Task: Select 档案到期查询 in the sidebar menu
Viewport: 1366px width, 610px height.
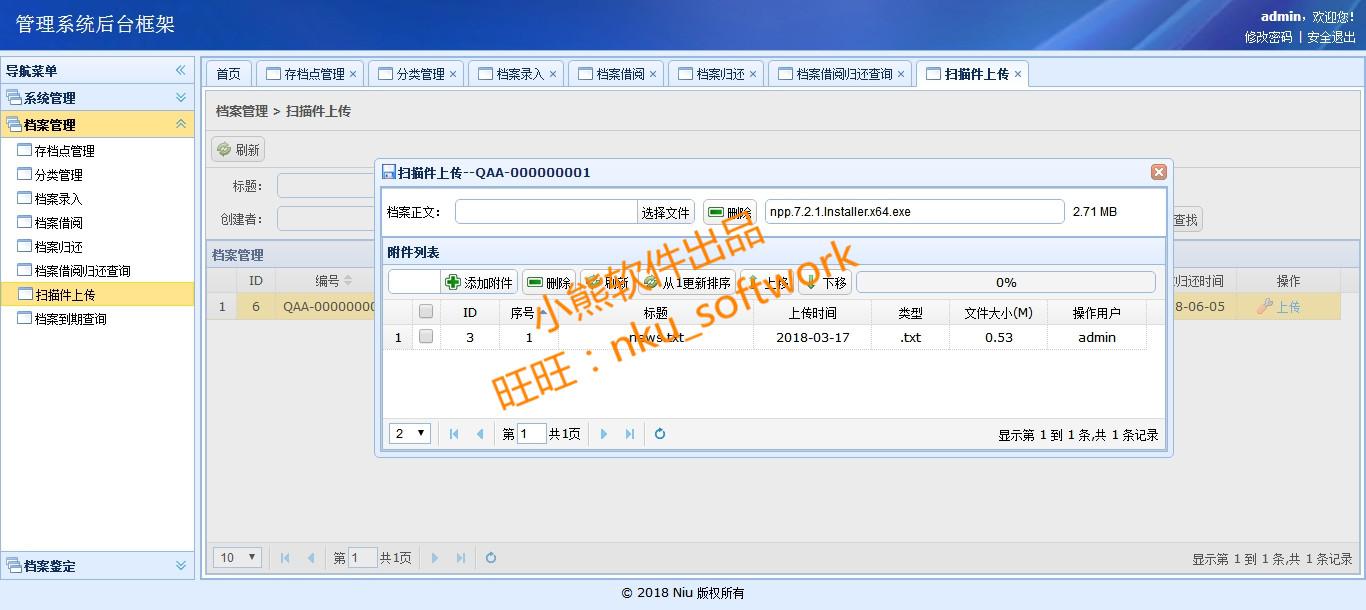Action: coord(70,319)
